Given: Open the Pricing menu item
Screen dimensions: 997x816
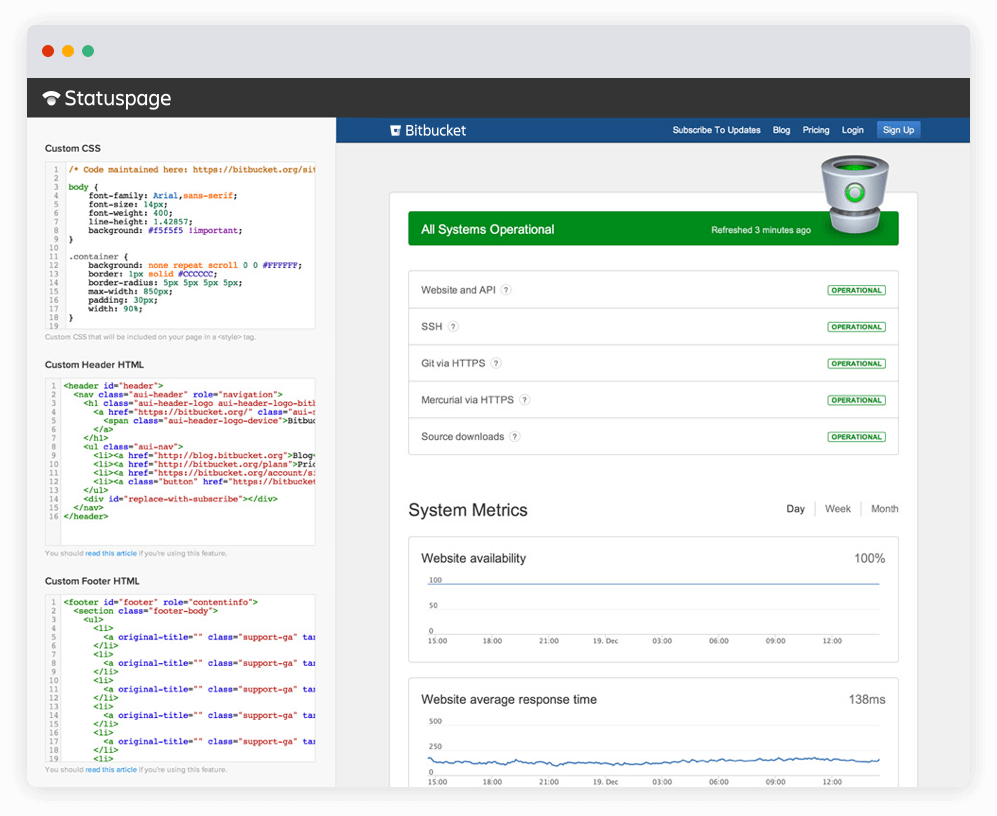Looking at the screenshot, I should tap(816, 130).
